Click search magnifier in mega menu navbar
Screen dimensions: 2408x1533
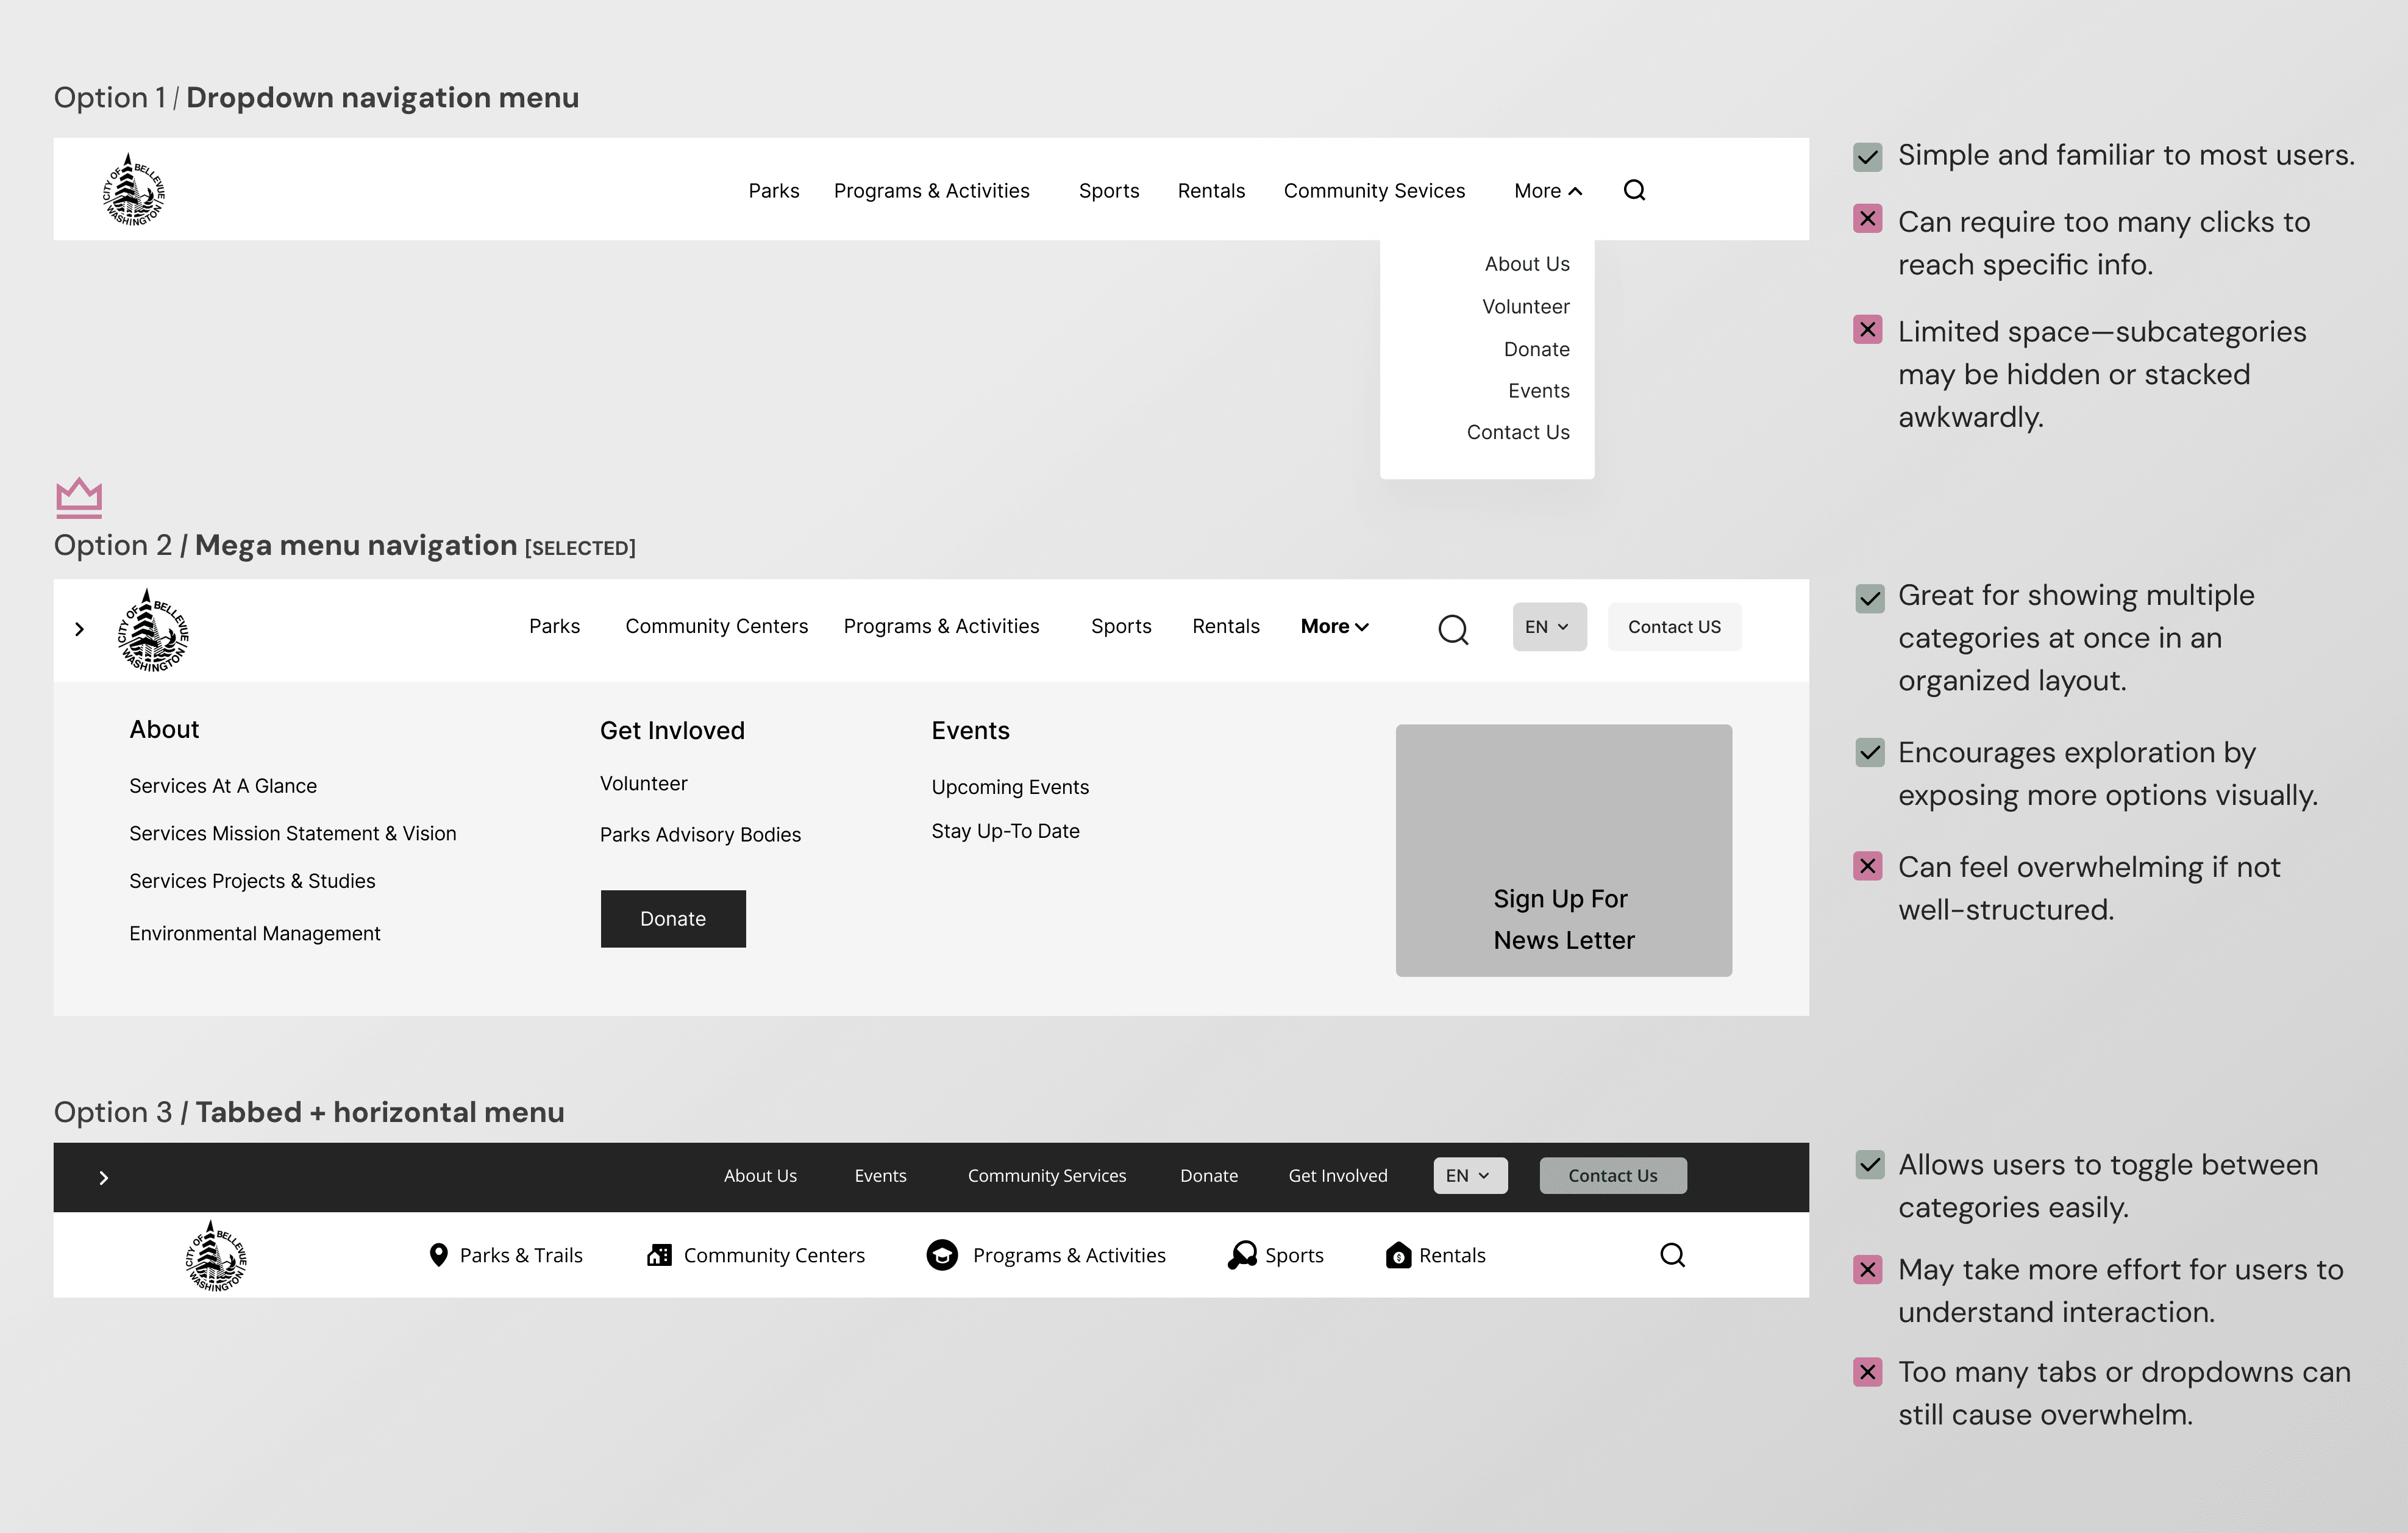pyautogui.click(x=1453, y=629)
